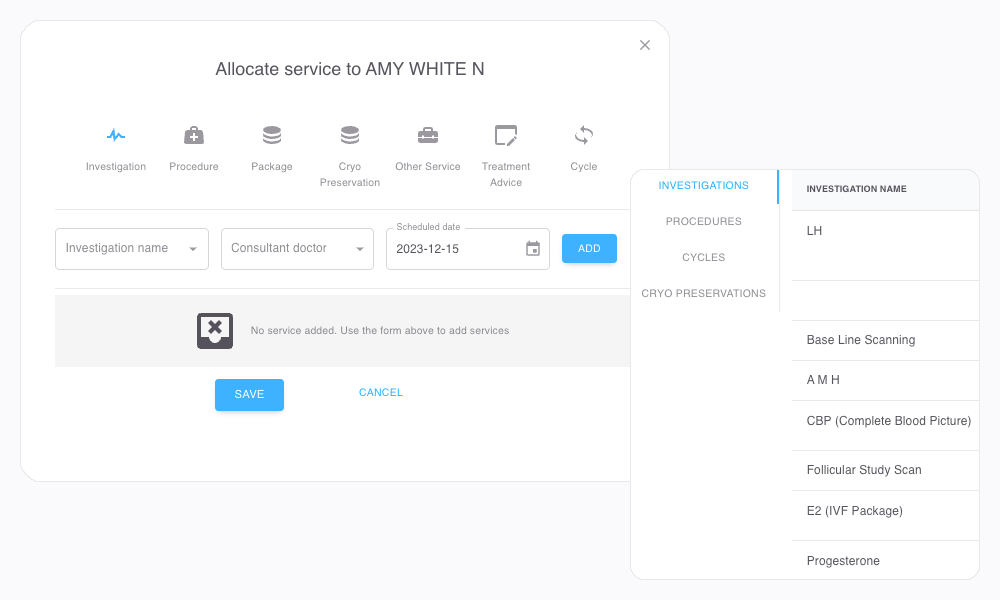Screen dimensions: 1000x600
Task: Choose the Procedure medical kit icon
Action: click(x=194, y=135)
